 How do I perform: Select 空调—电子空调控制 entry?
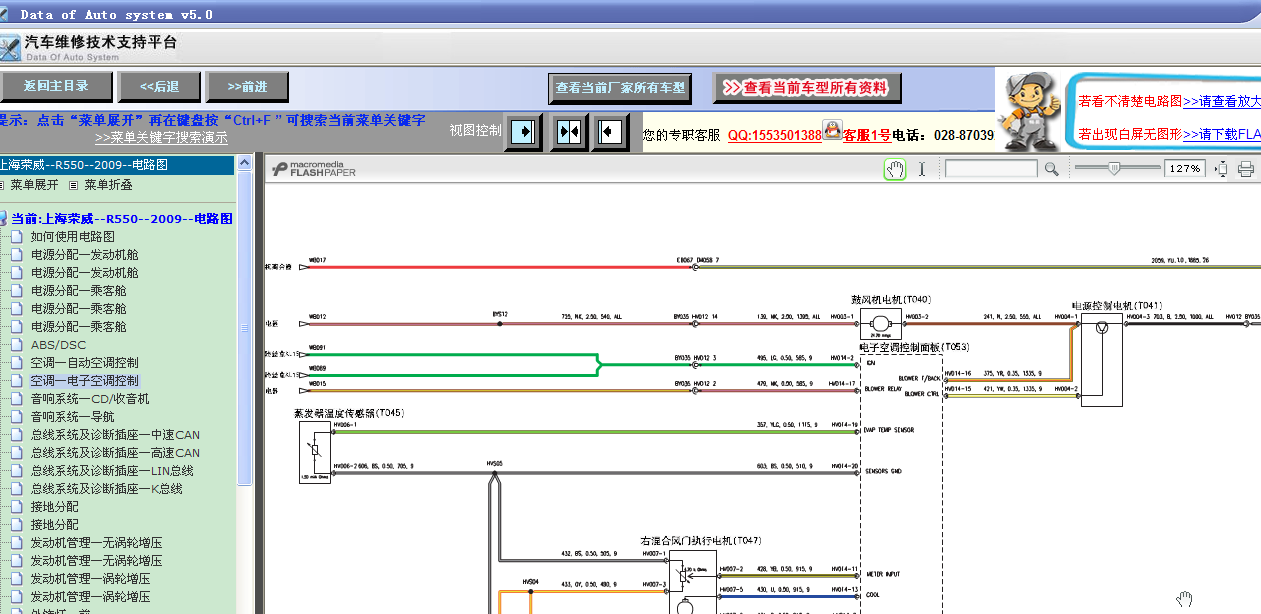click(84, 381)
